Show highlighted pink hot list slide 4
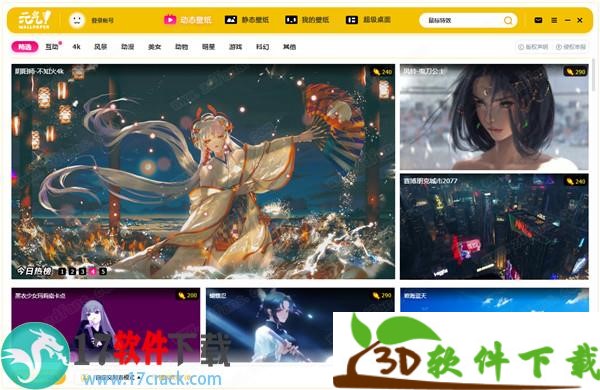This screenshot has width=600, height=390. [x=93, y=271]
